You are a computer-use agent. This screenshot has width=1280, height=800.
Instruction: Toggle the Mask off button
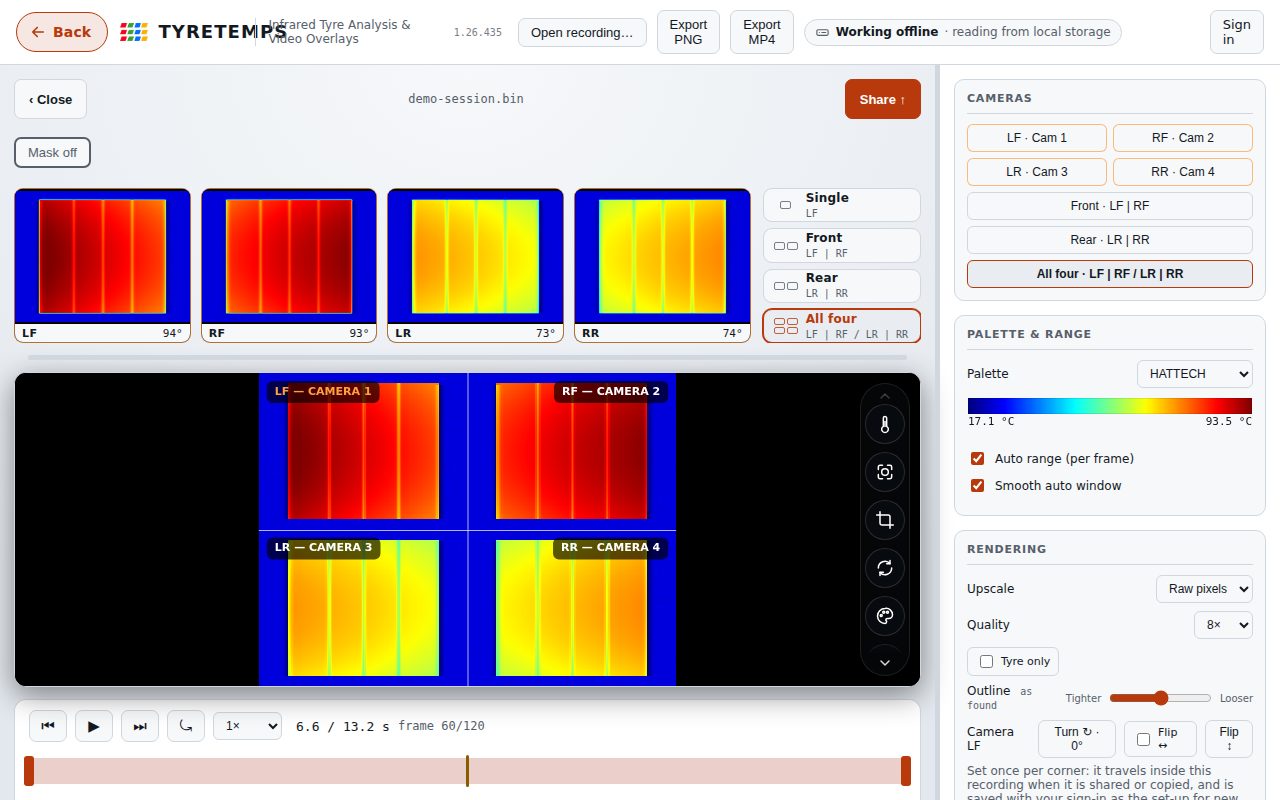53,153
